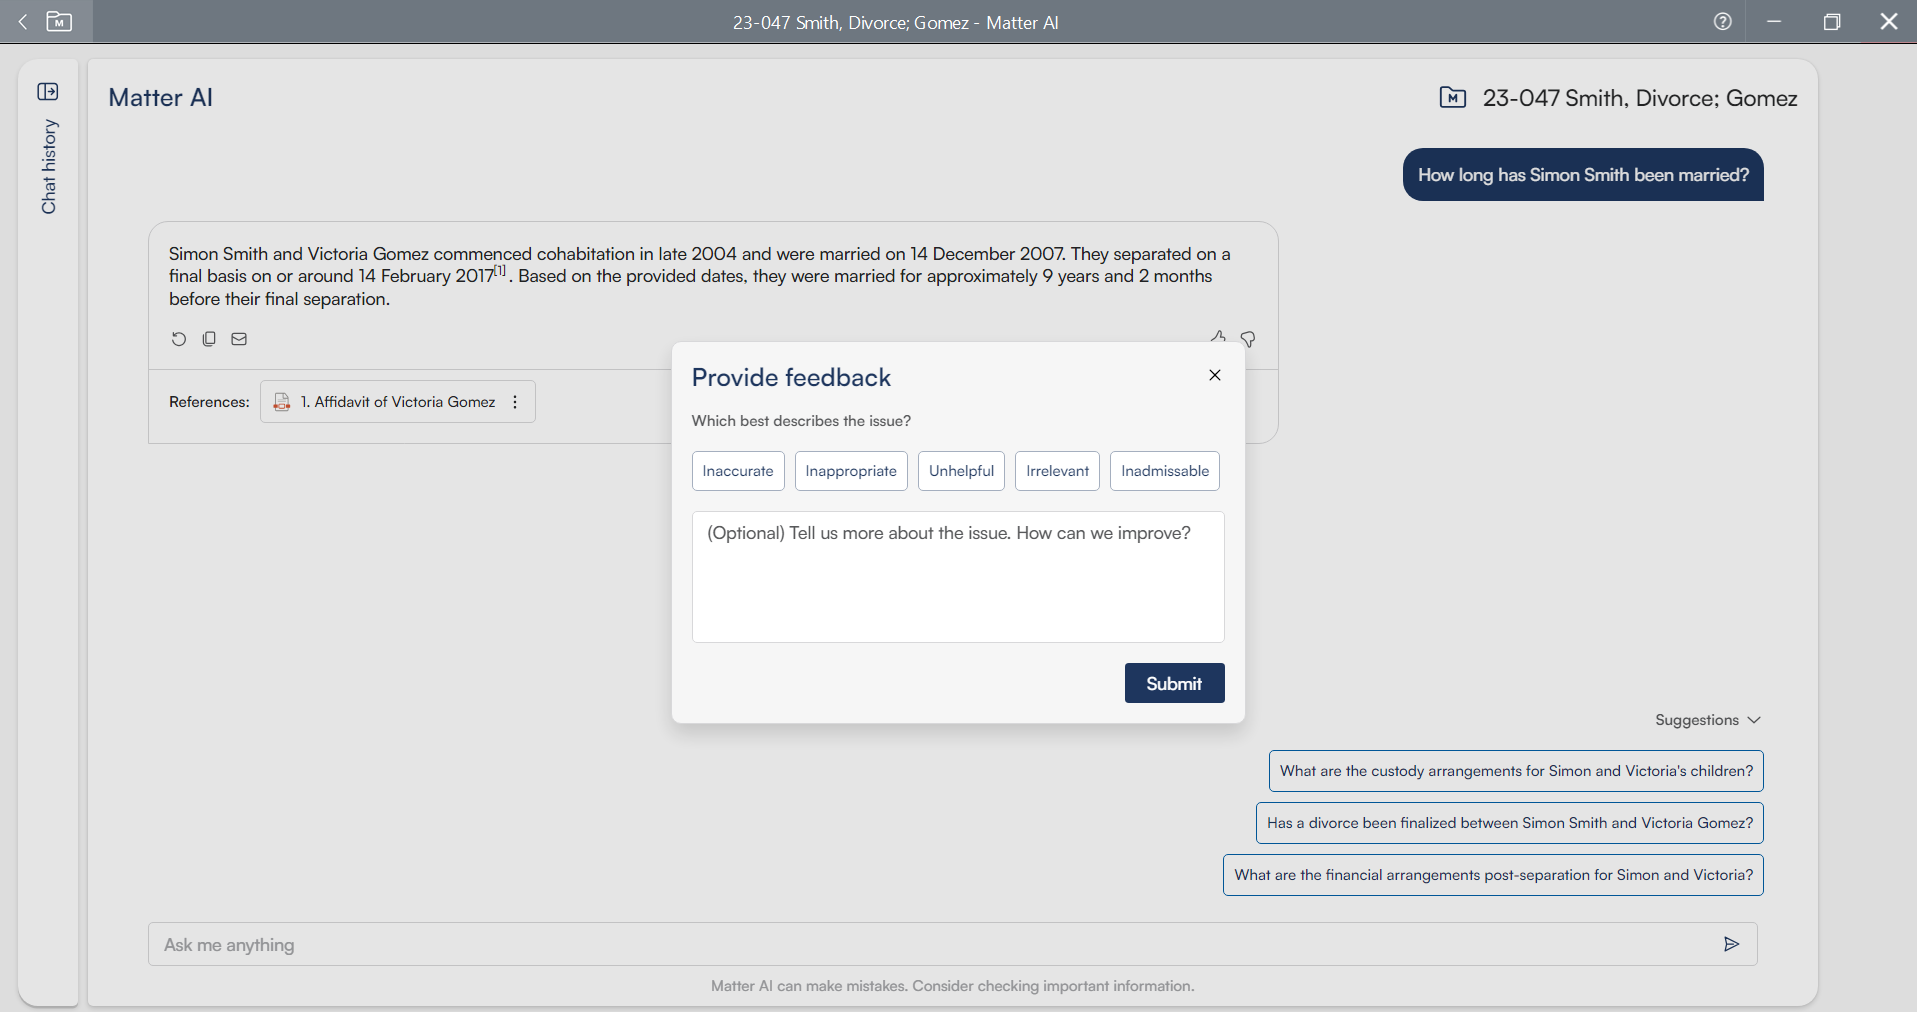The image size is (1917, 1012).
Task: Copy the AI response text
Action: click(209, 339)
